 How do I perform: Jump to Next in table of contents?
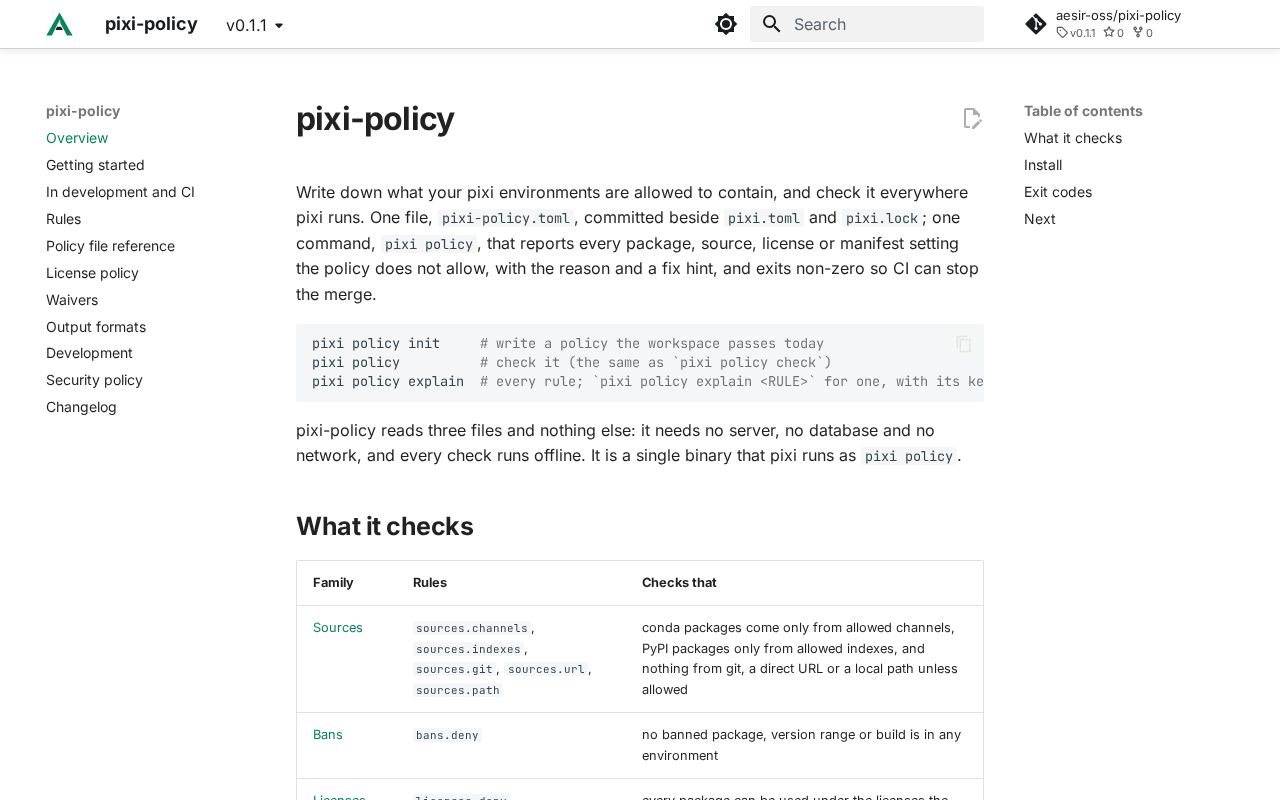coord(1040,219)
